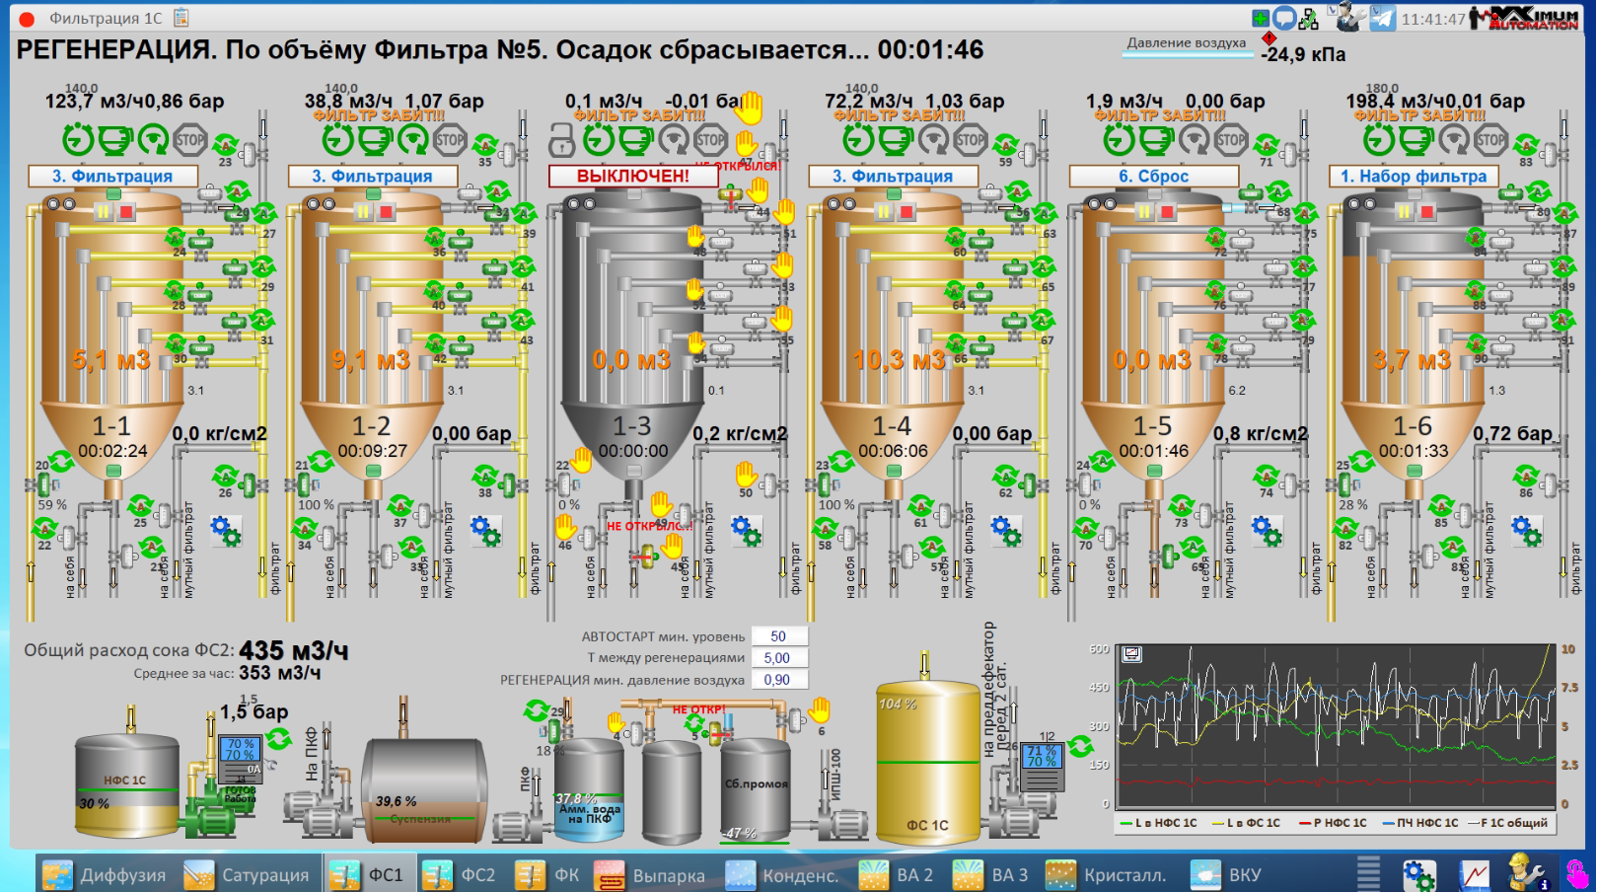Click the timer regeneration icon above filter 1-4
The width and height of the screenshot is (1597, 892).
[x=858, y=138]
